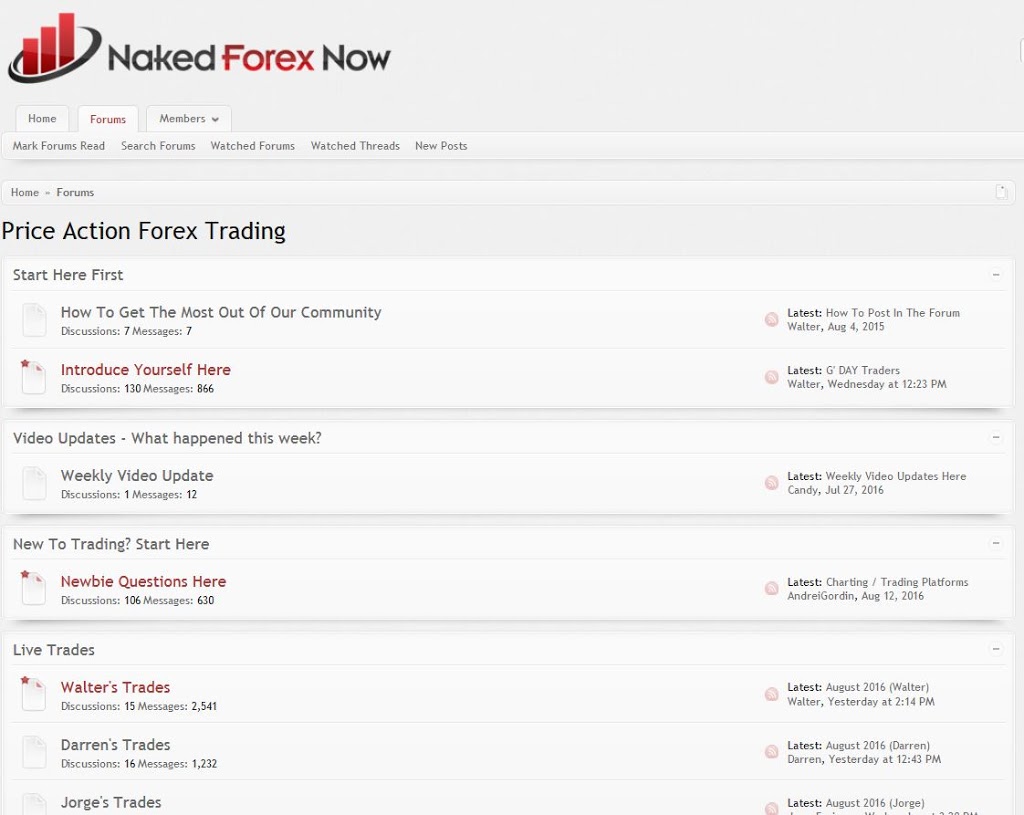The width and height of the screenshot is (1024, 815).
Task: Open the Live Trades category heading
Action: point(54,650)
